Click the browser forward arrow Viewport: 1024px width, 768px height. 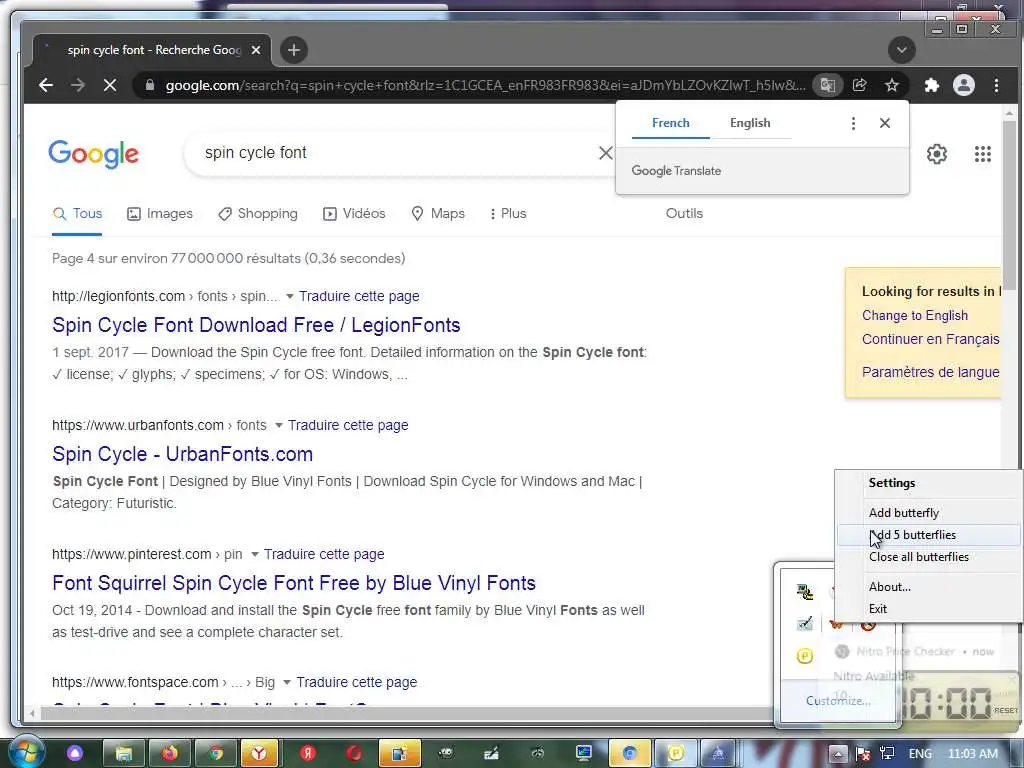(x=78, y=86)
